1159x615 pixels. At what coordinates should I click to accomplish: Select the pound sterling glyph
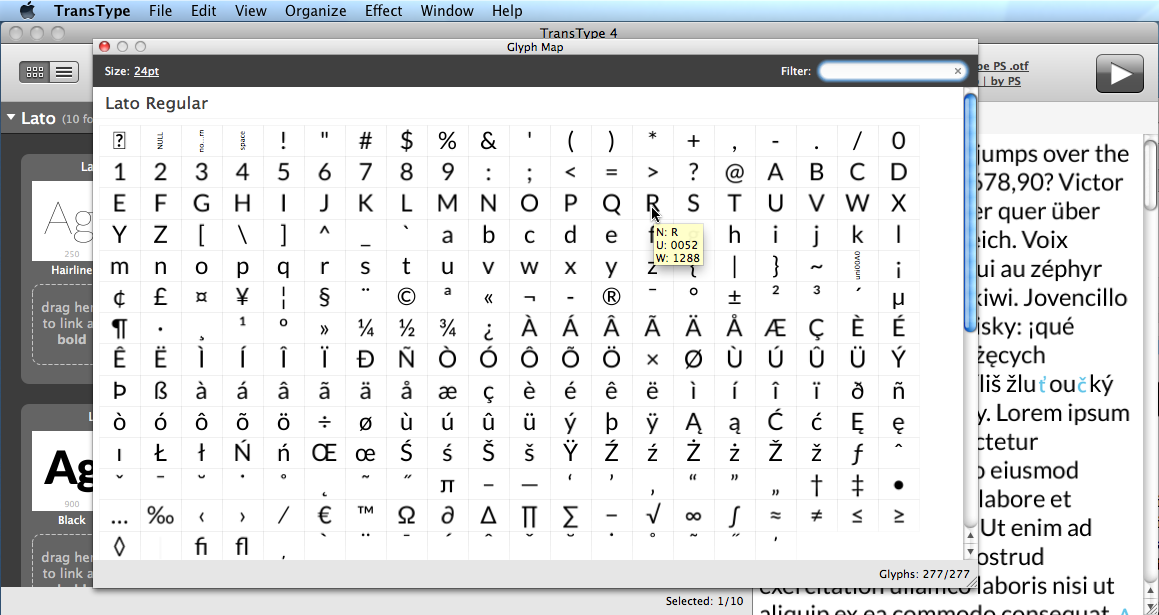[160, 297]
